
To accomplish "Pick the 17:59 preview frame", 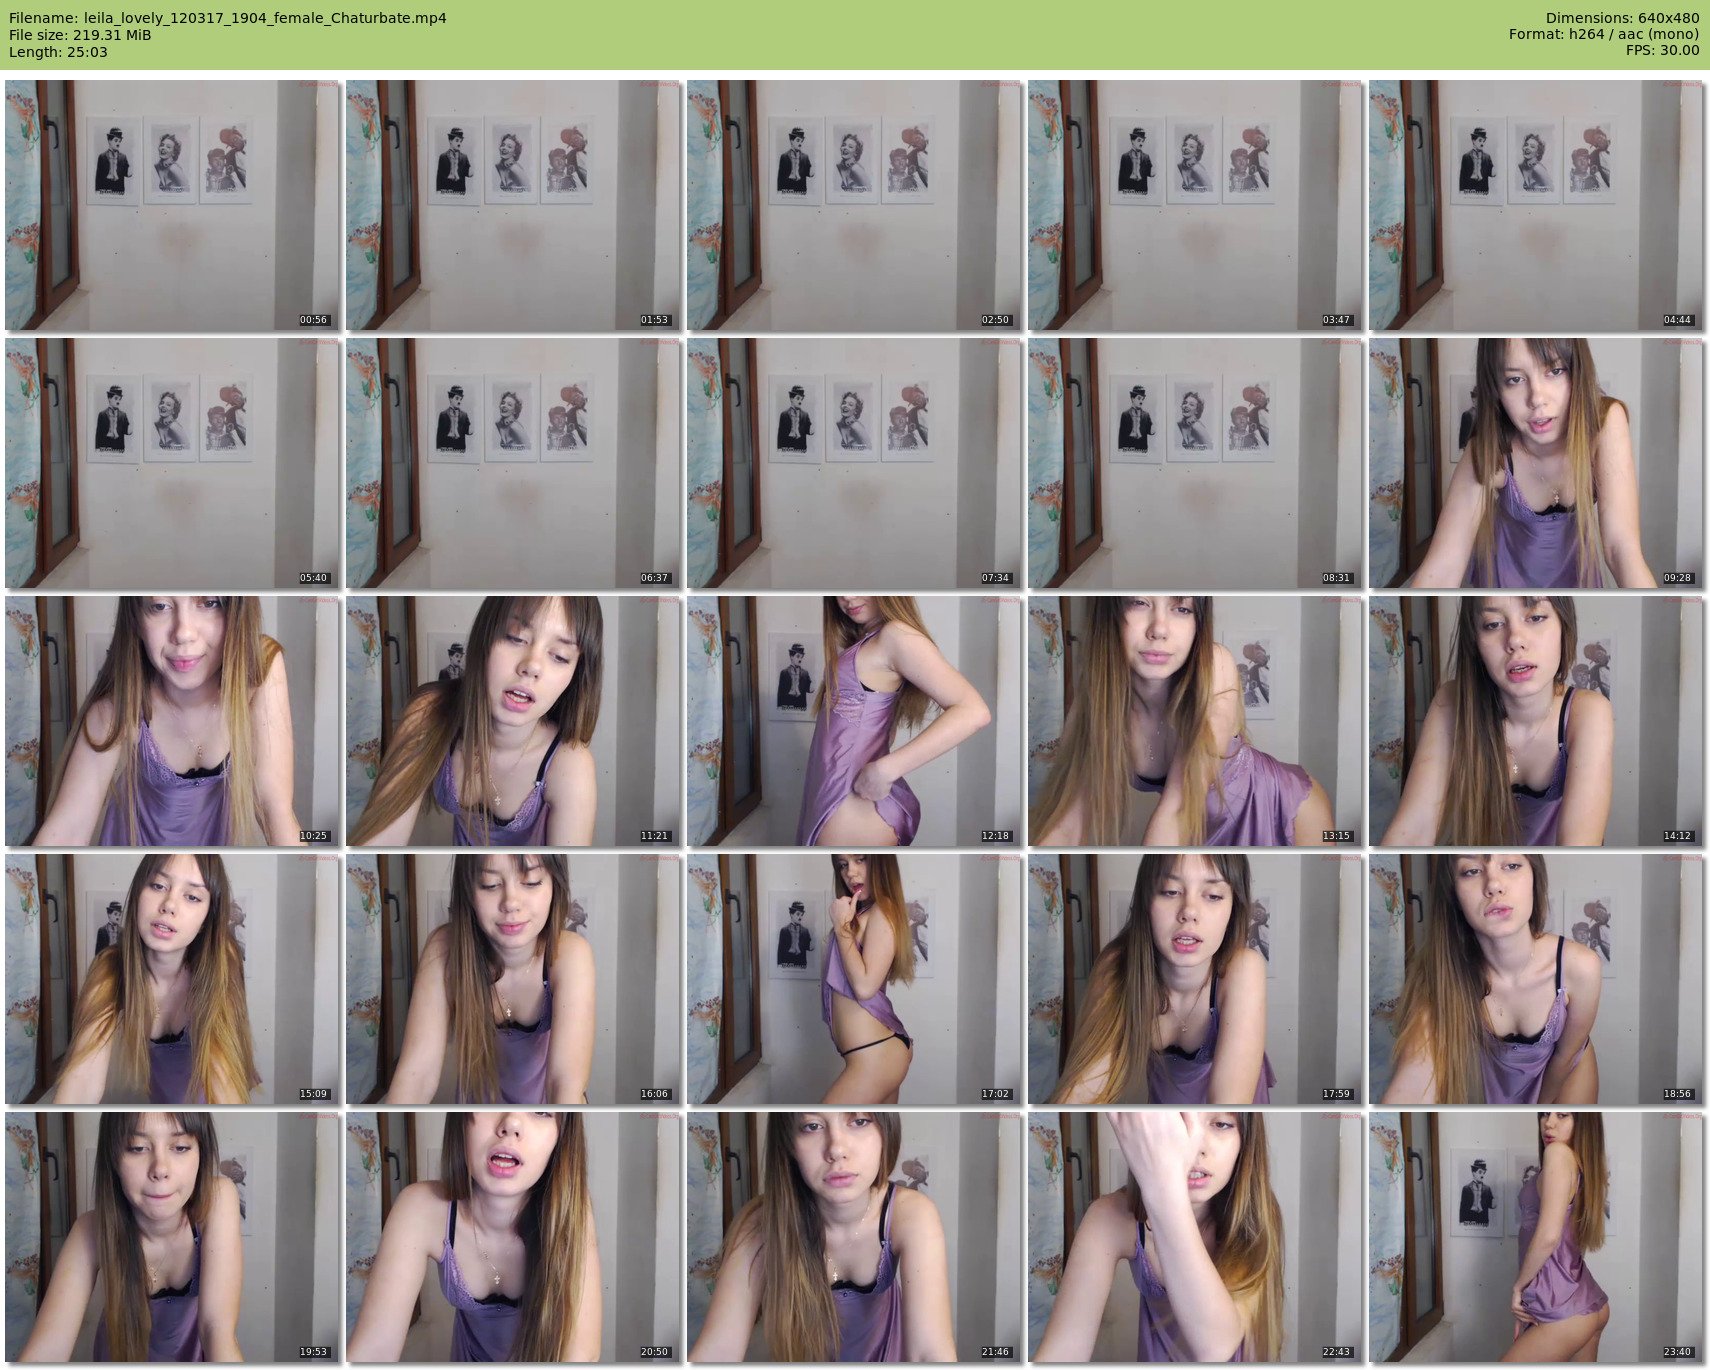I will click(1195, 979).
